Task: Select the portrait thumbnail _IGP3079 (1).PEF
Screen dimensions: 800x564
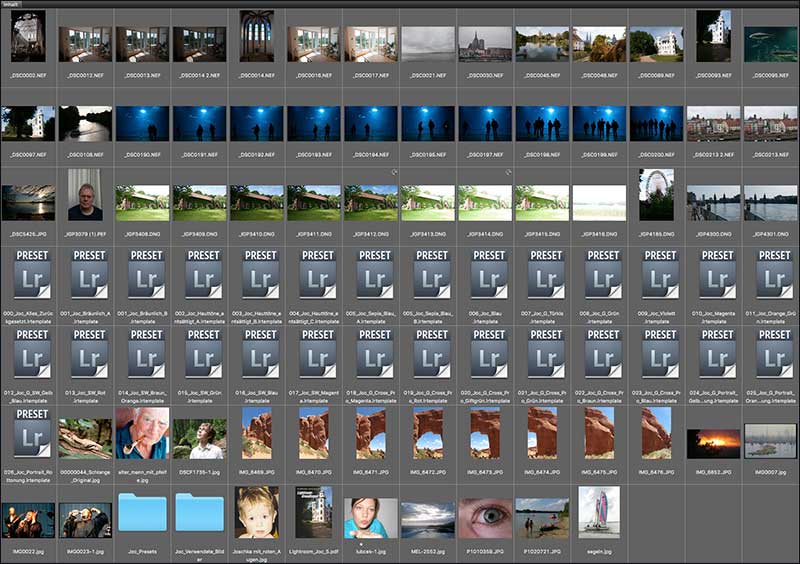Action: click(84, 195)
